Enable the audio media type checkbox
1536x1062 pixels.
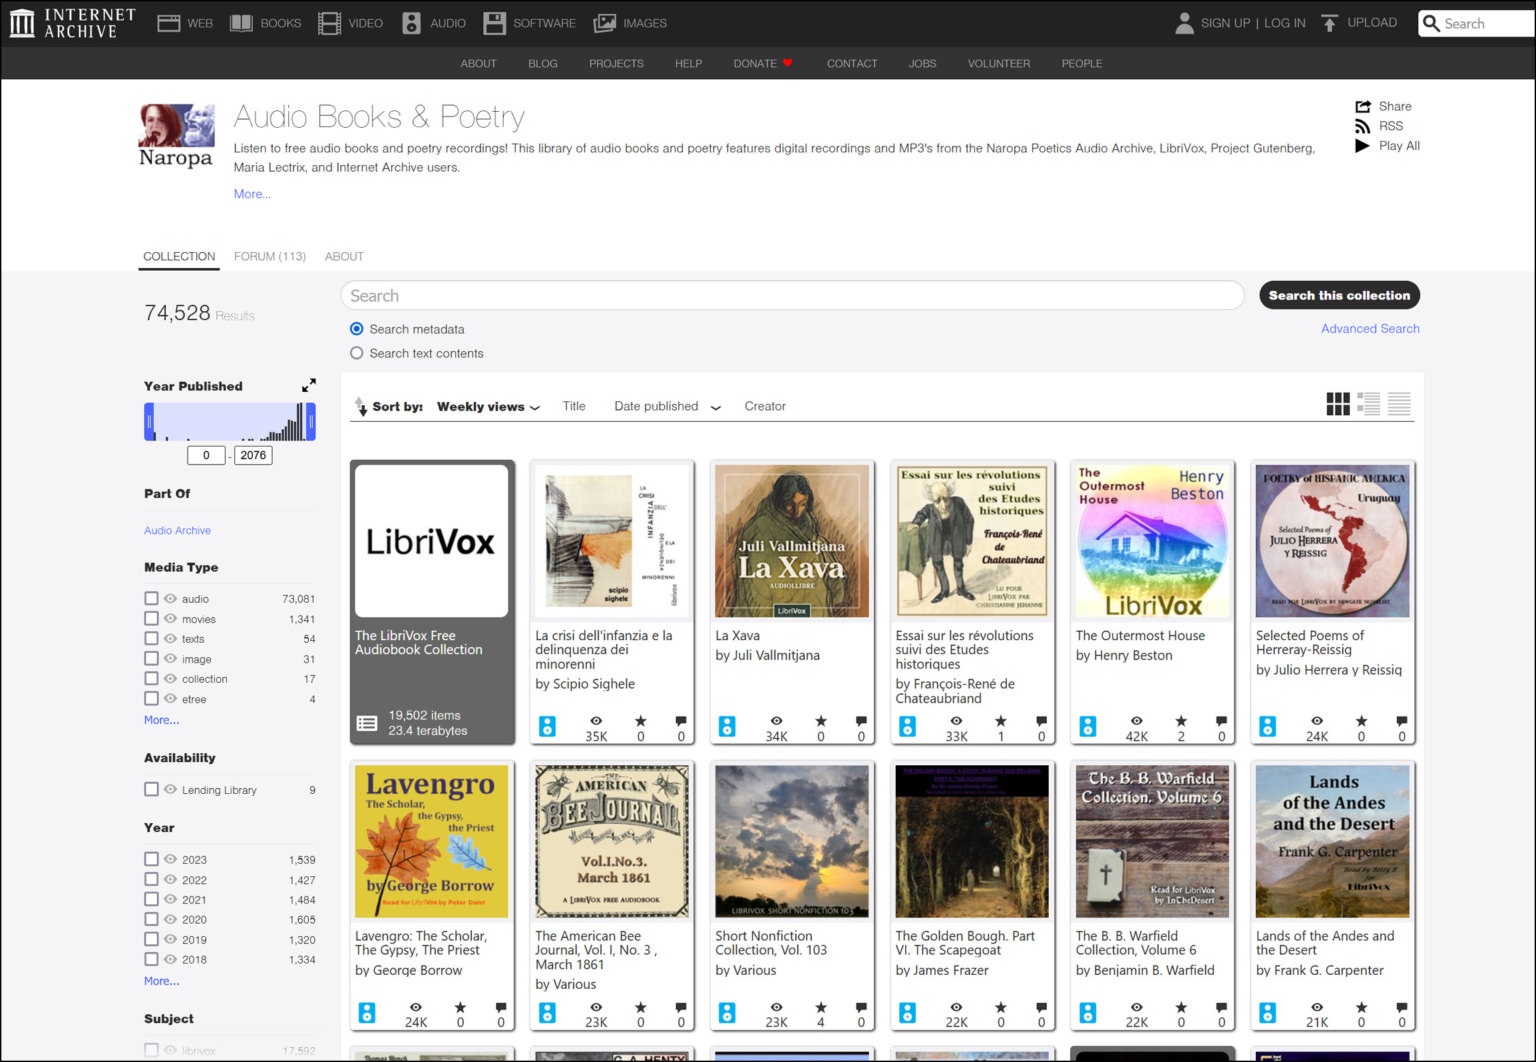click(151, 598)
